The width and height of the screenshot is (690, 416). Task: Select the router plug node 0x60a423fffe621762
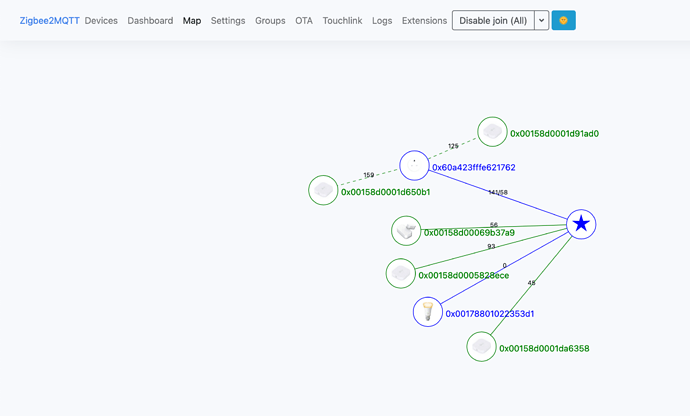(414, 166)
